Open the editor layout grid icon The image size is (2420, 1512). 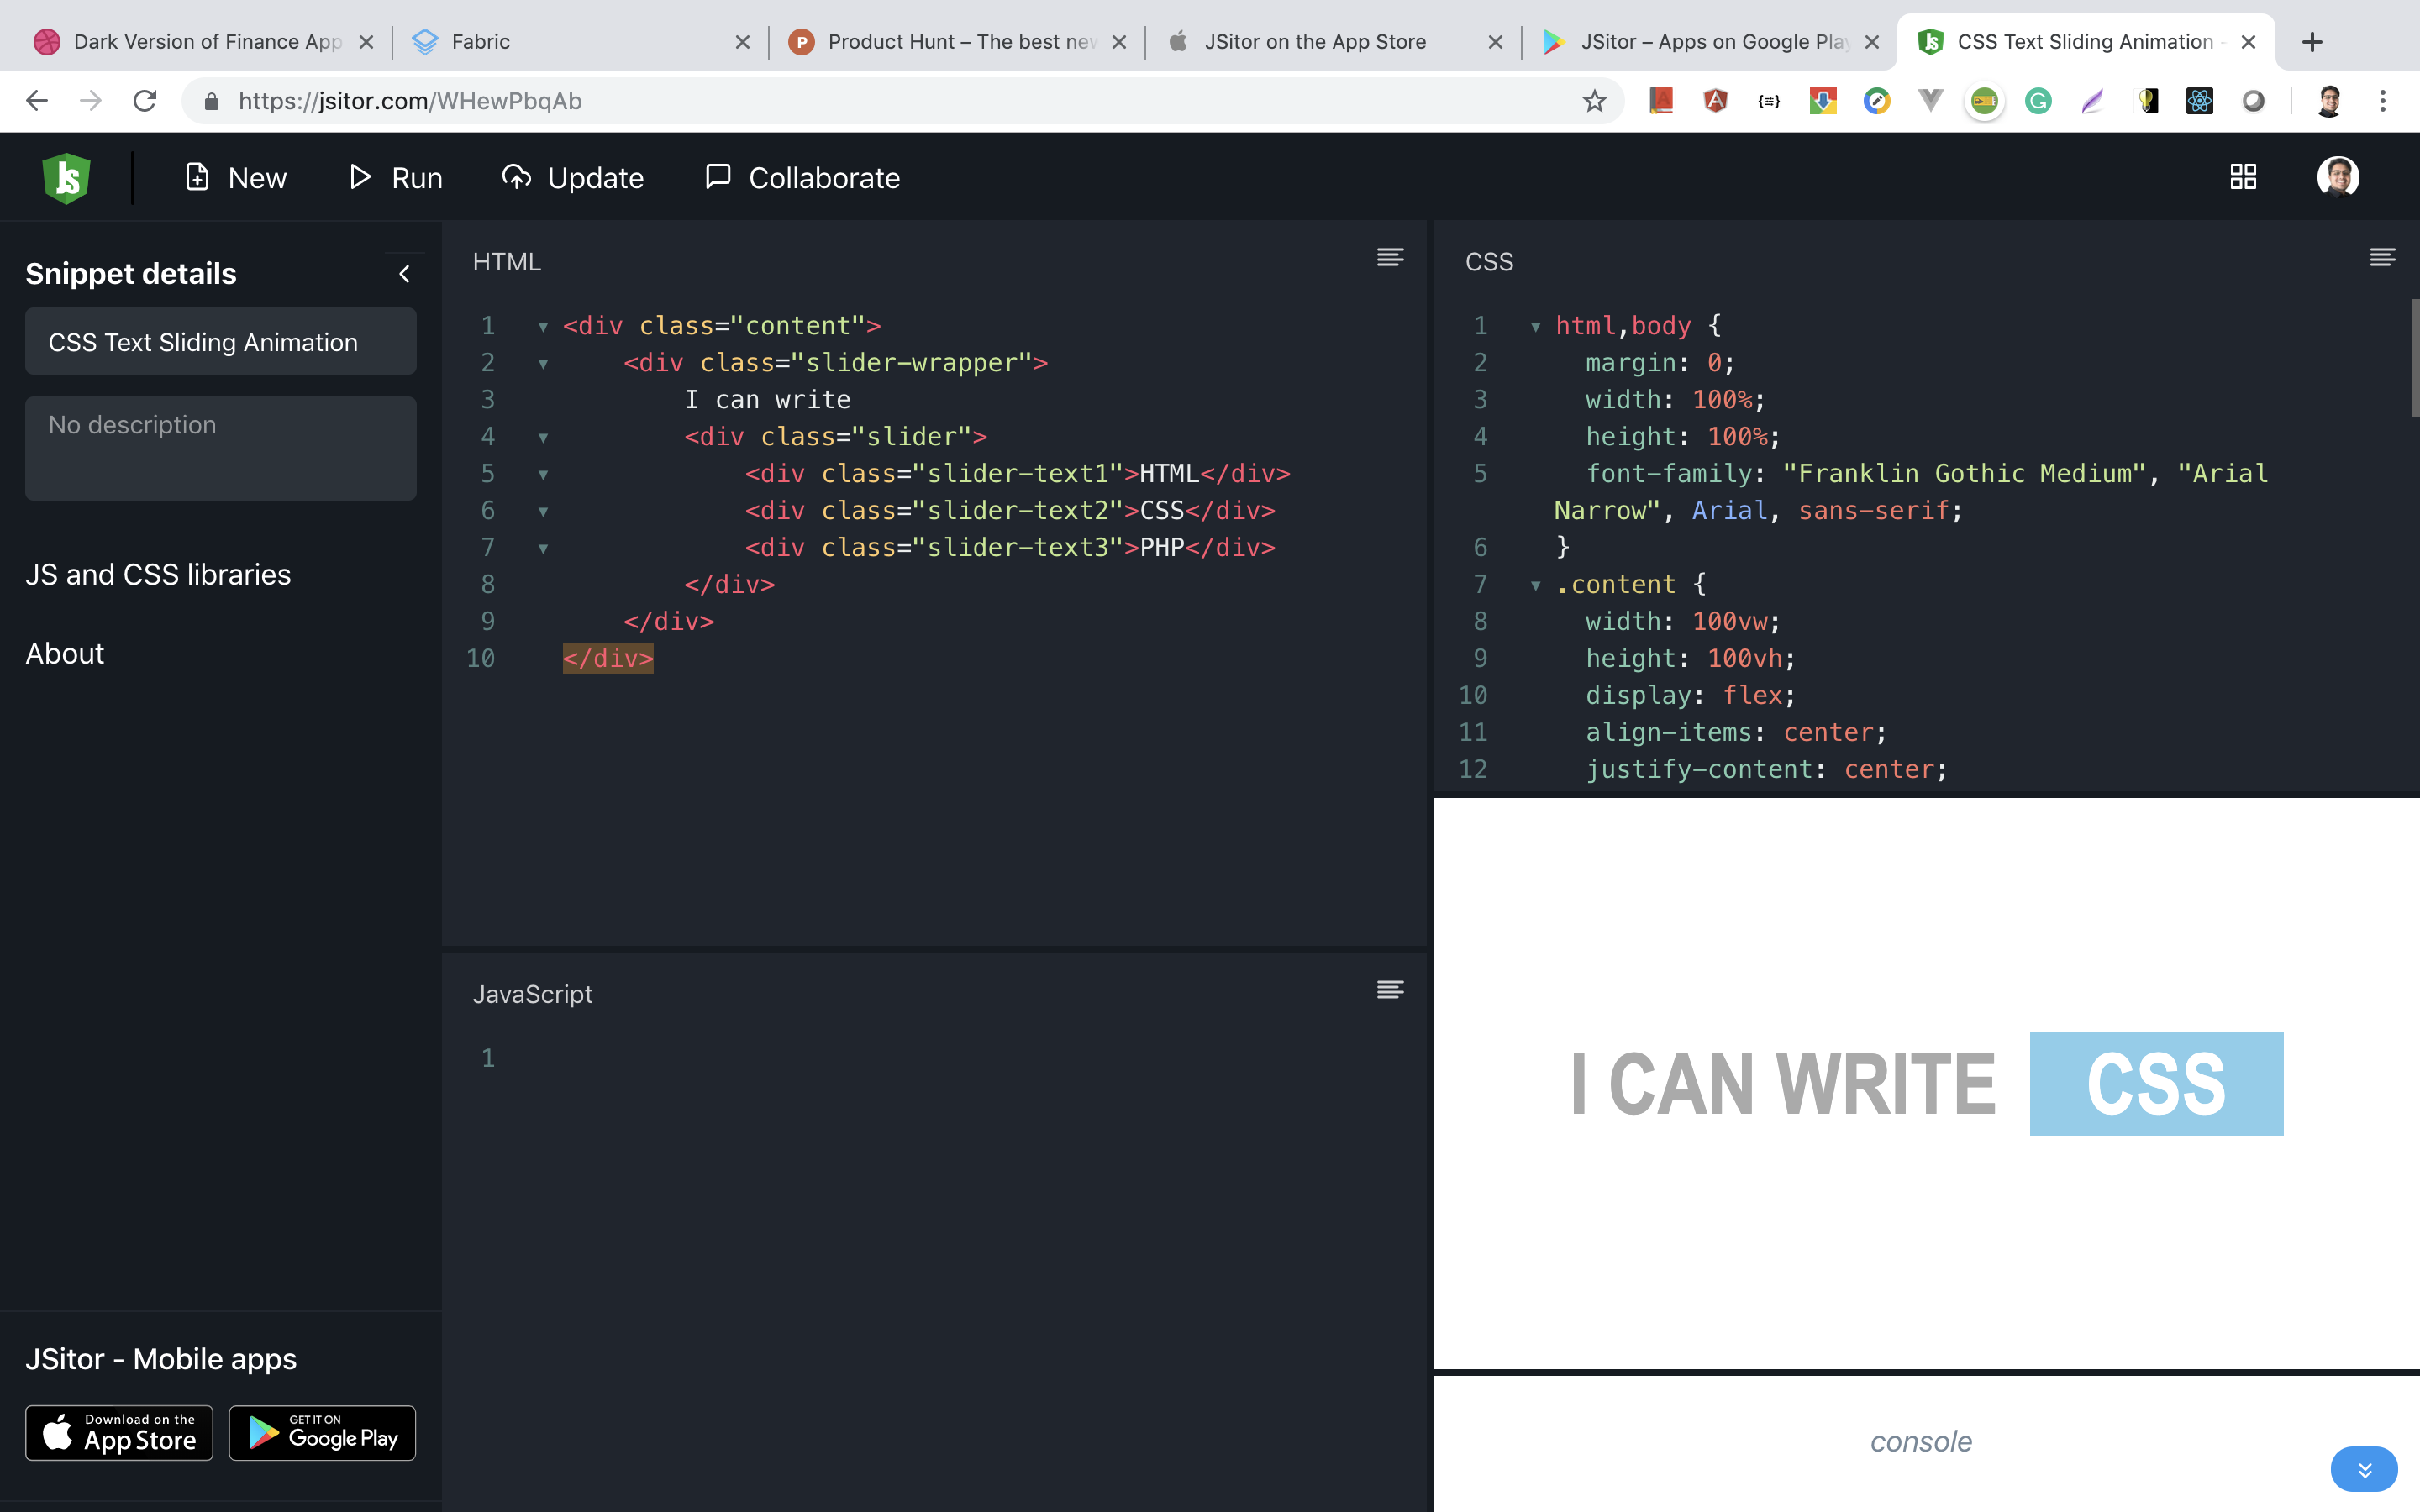coord(2242,176)
